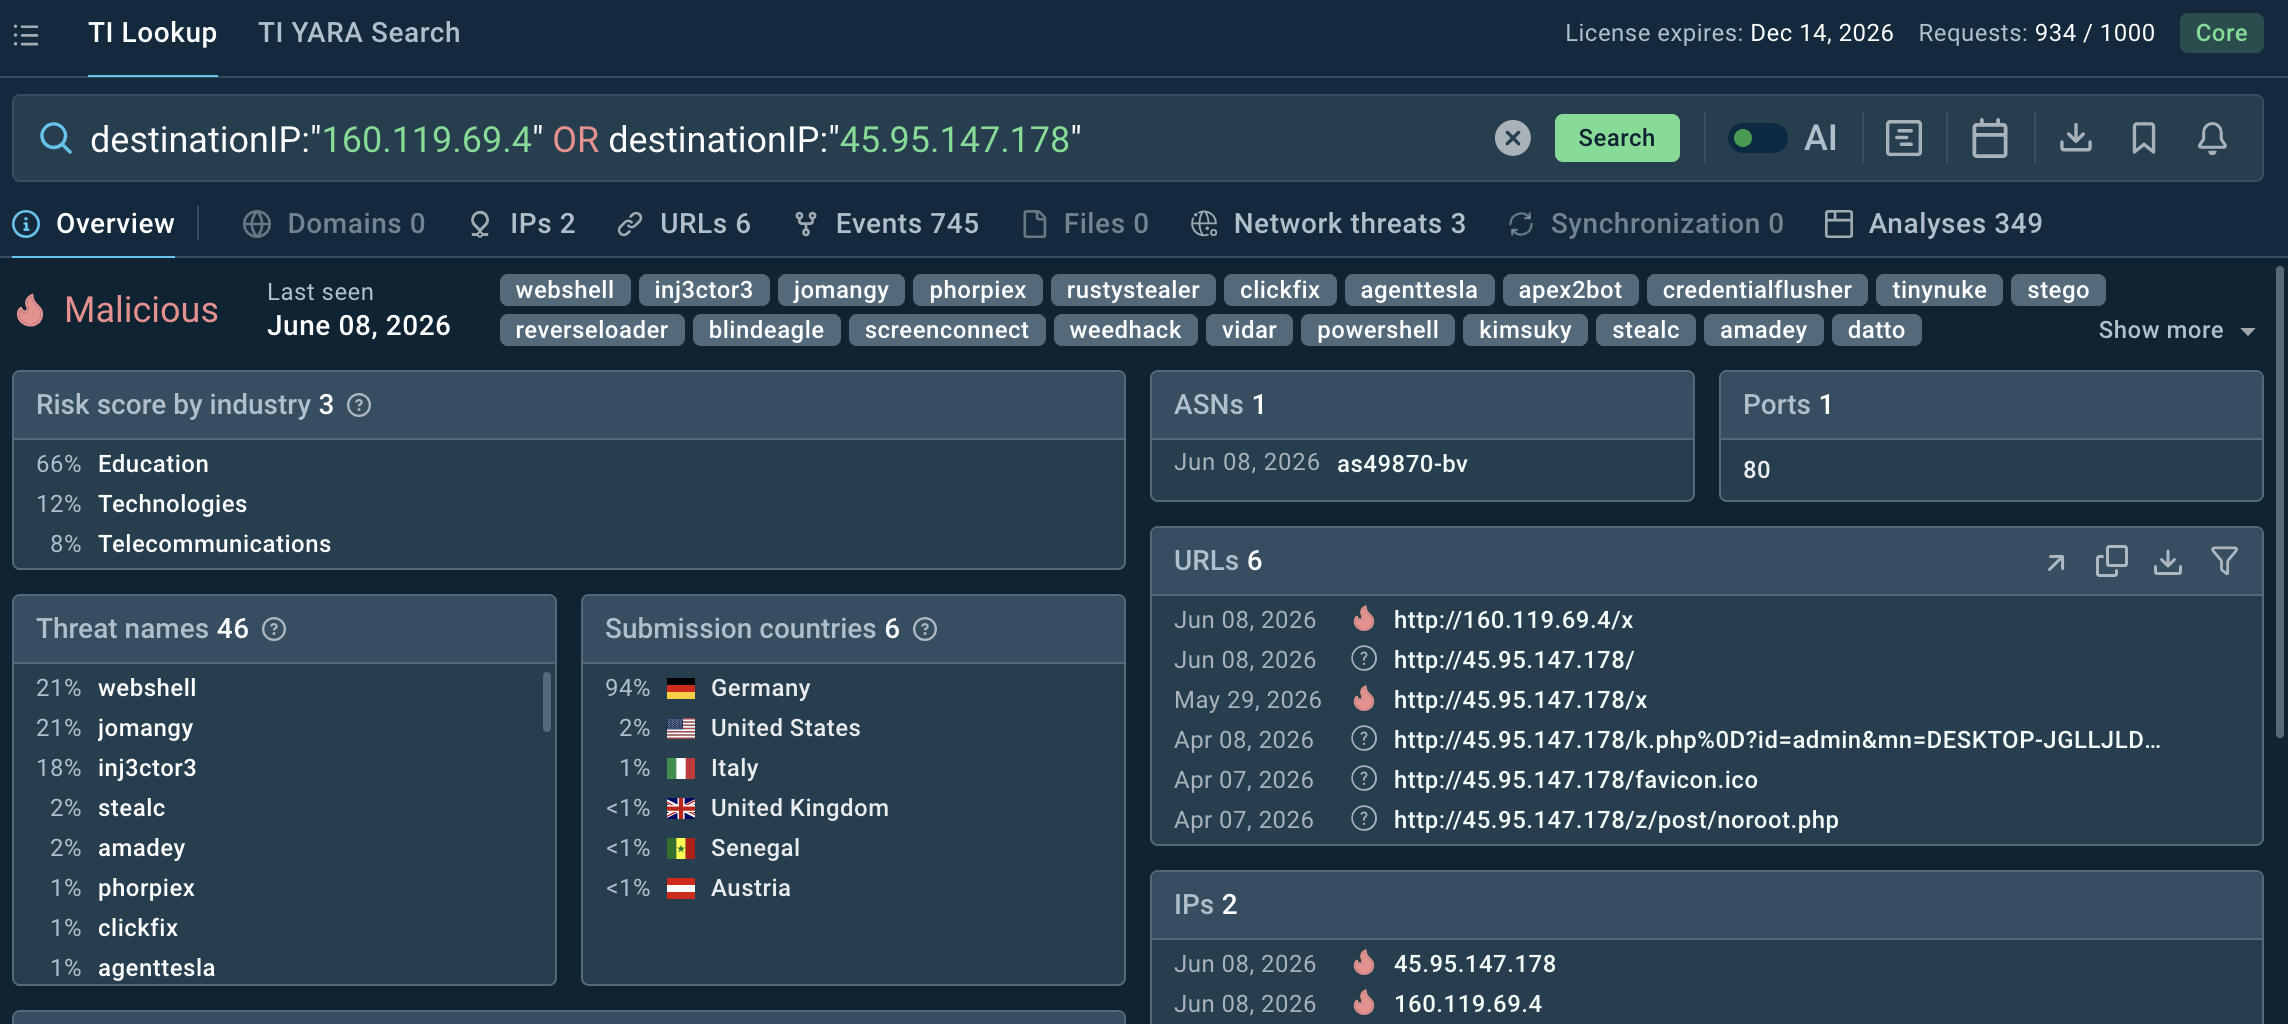Open the query builder document icon
Screen dimensions: 2288x1024
click(x=1903, y=138)
